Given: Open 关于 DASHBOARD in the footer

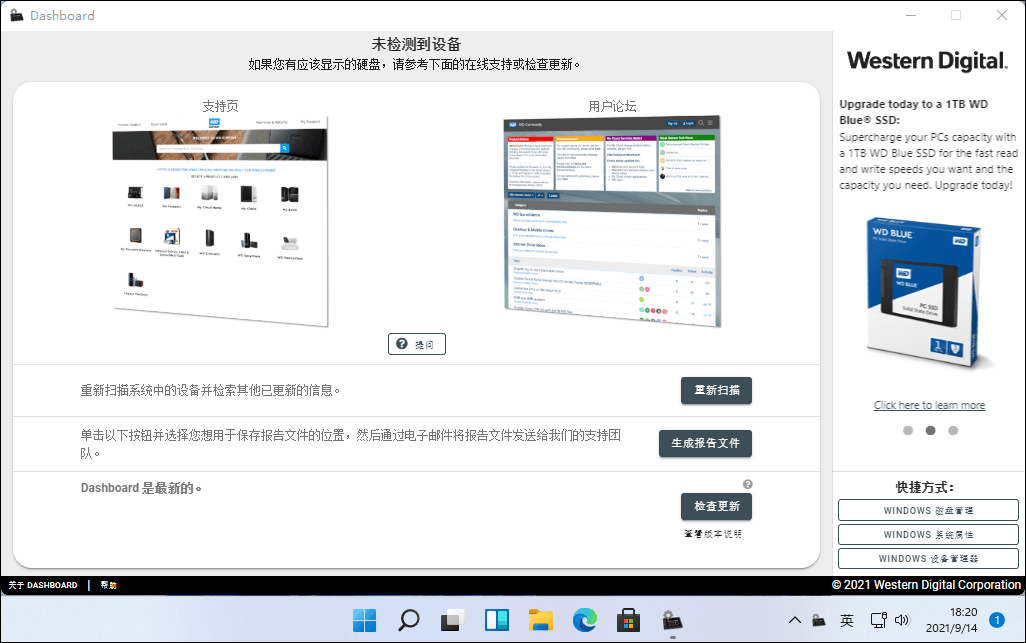Looking at the screenshot, I should coord(43,585).
